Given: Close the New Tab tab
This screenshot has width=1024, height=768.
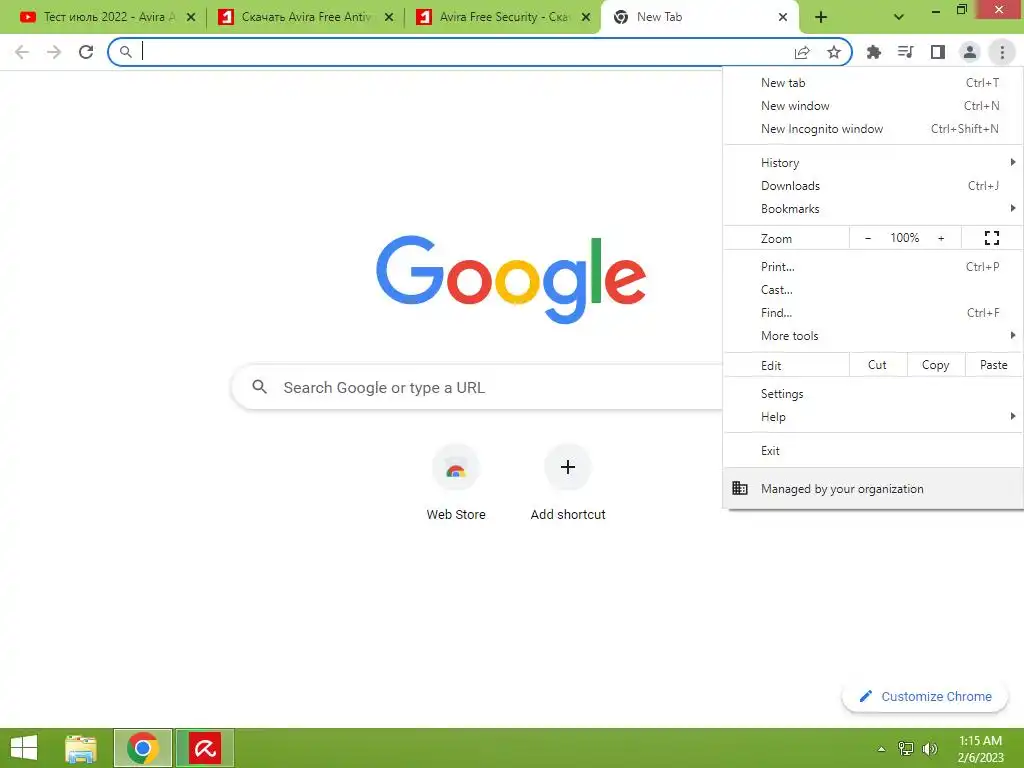Looking at the screenshot, I should (783, 18).
